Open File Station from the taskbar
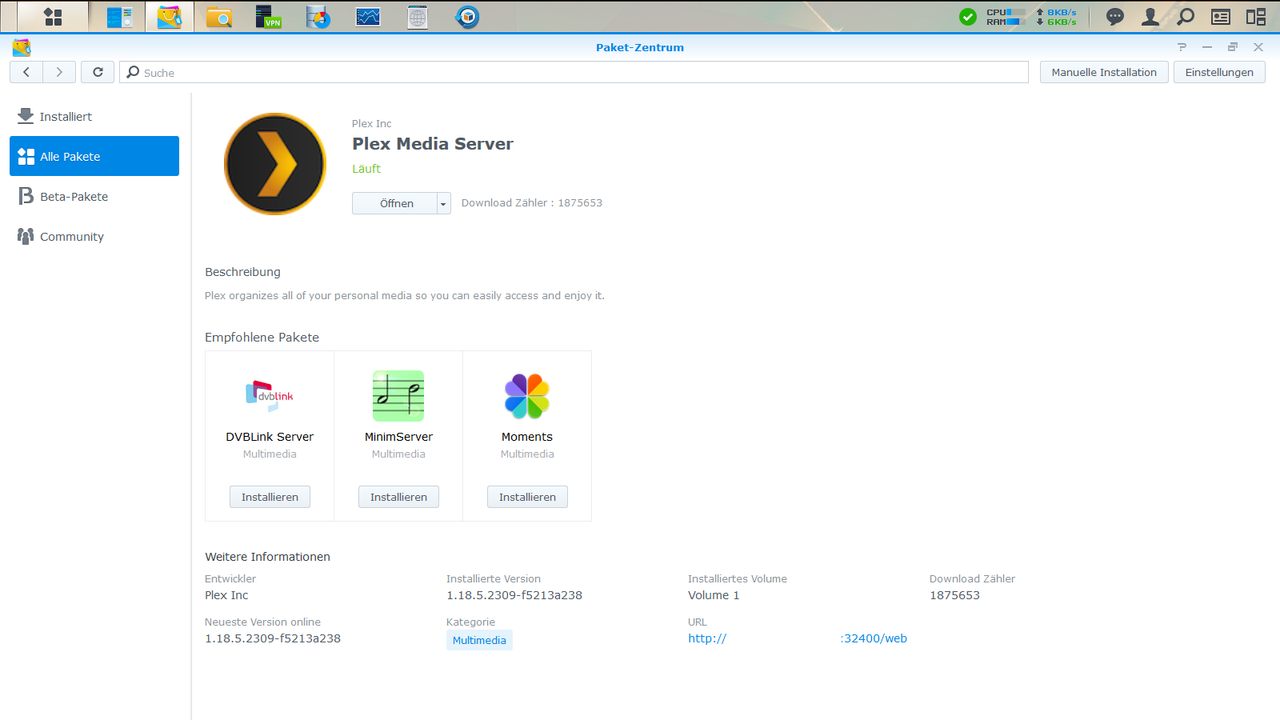Screen dimensions: 1280x720 point(218,16)
